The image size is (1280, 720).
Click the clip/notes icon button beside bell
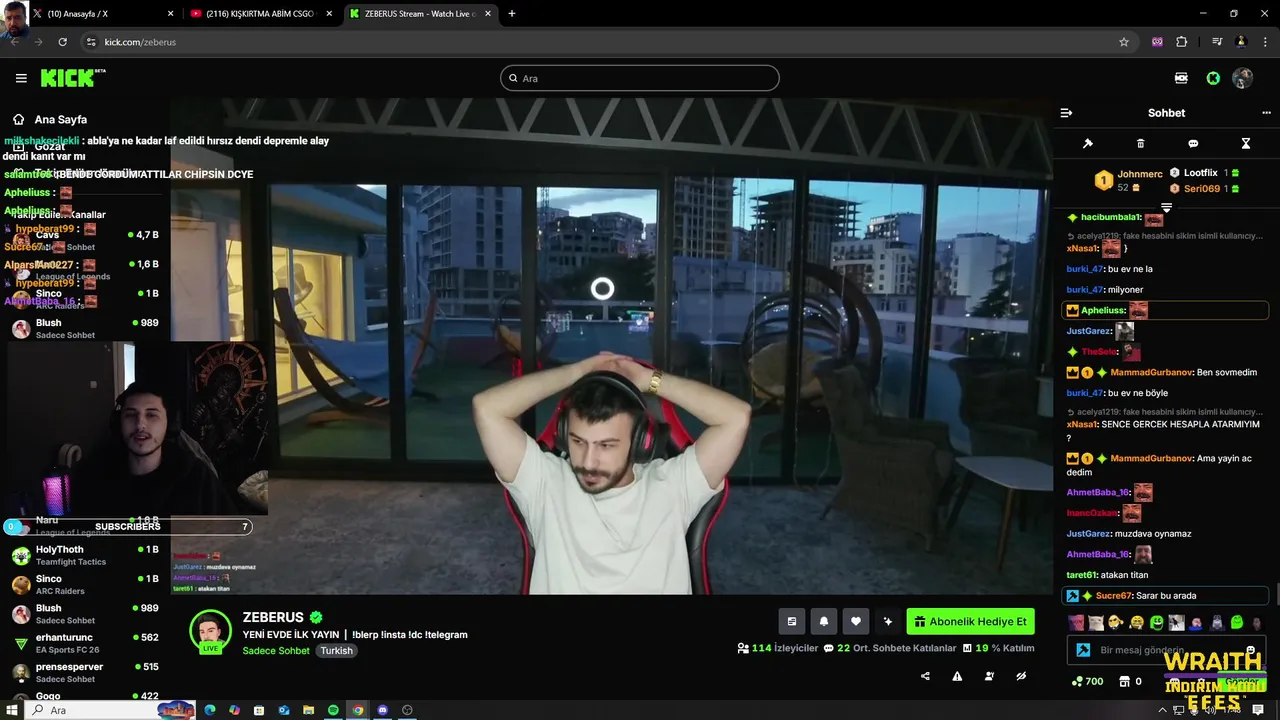pos(792,621)
